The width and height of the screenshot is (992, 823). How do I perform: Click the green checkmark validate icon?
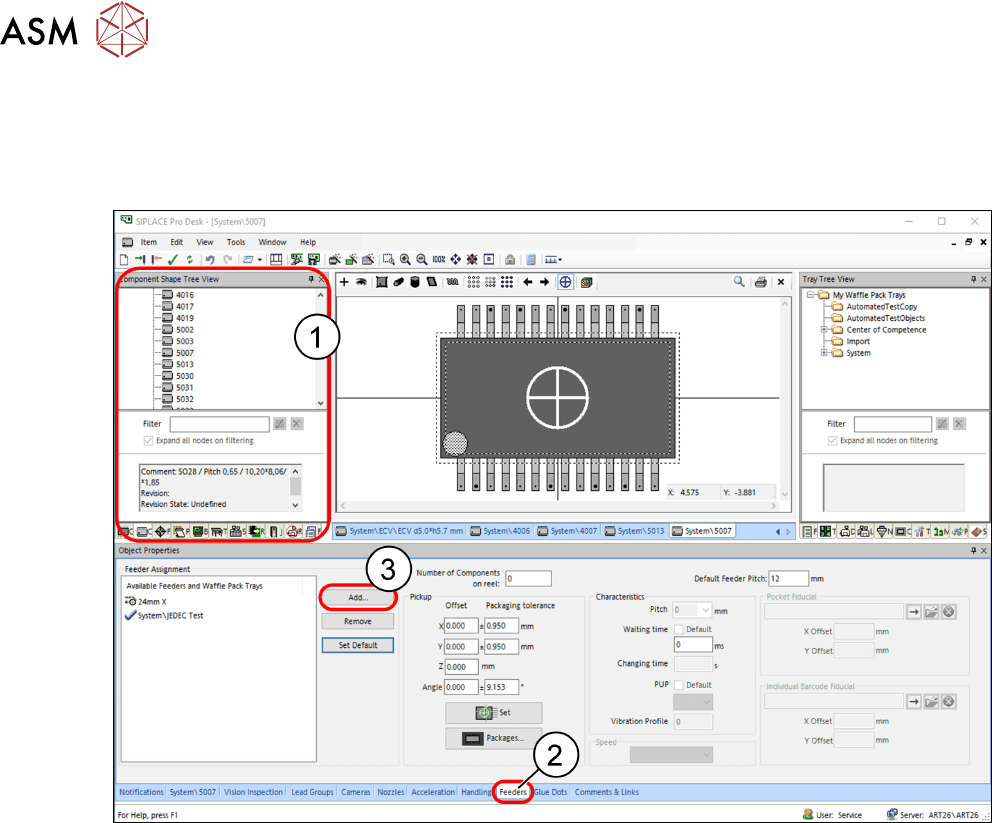(x=173, y=259)
